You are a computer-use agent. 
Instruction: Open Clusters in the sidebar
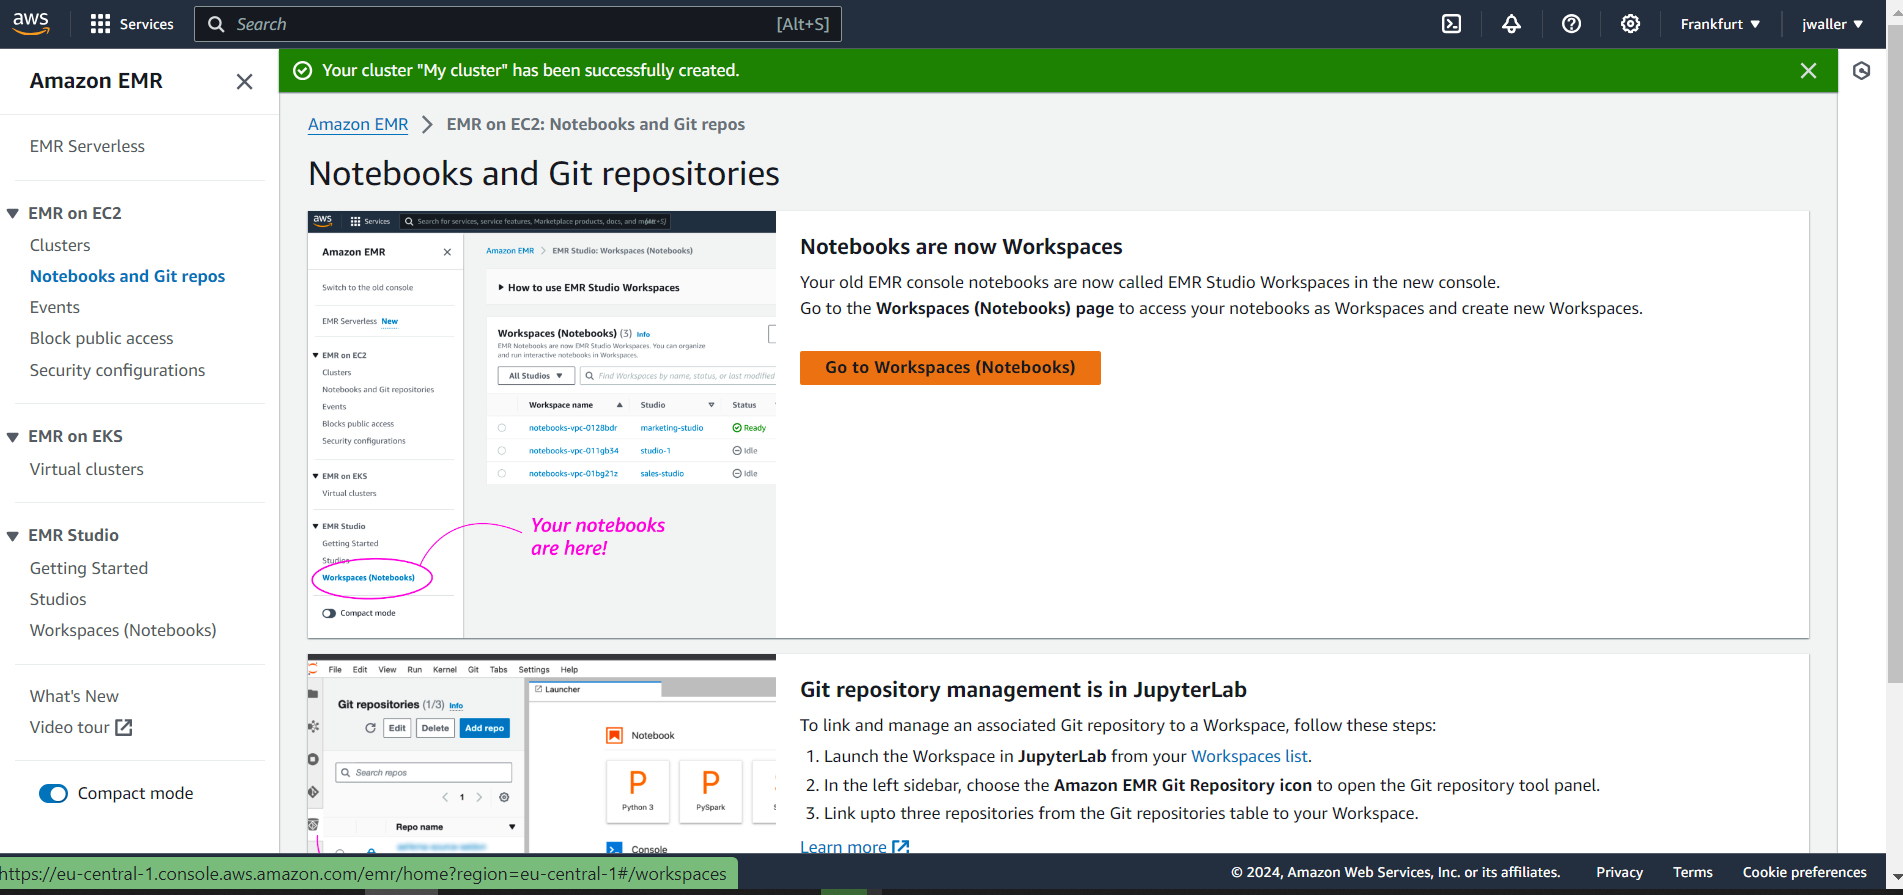point(60,245)
